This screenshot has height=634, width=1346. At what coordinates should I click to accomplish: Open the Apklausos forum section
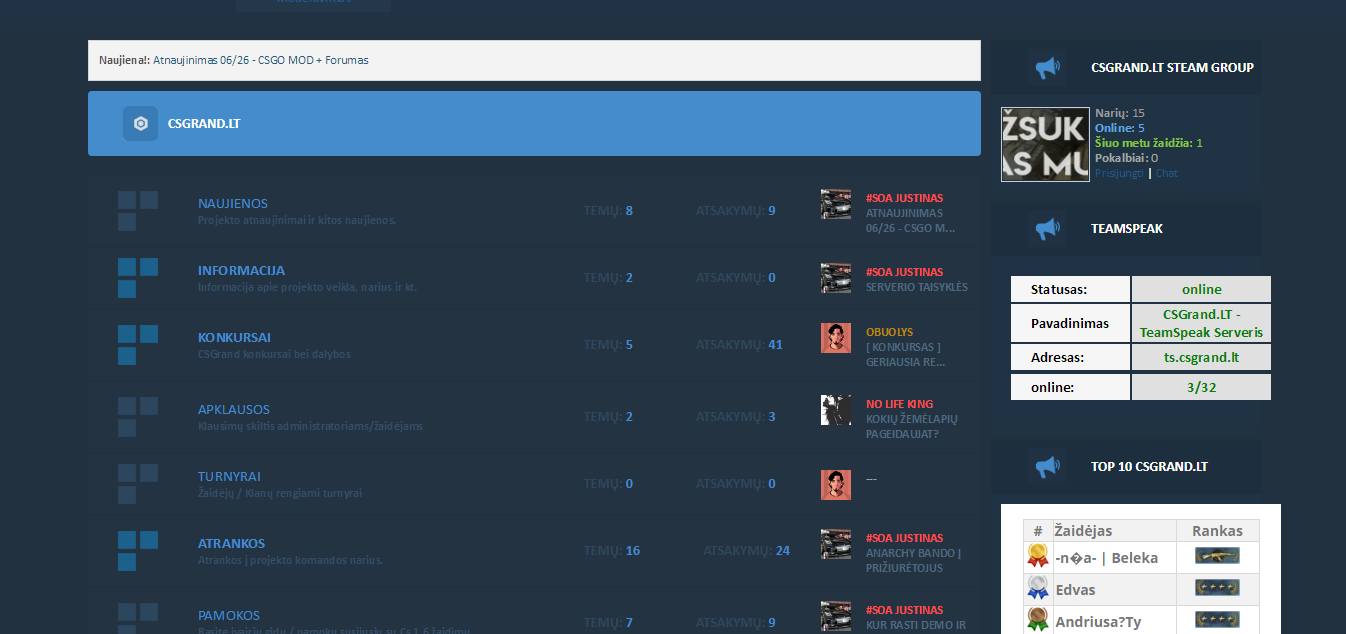pyautogui.click(x=234, y=410)
